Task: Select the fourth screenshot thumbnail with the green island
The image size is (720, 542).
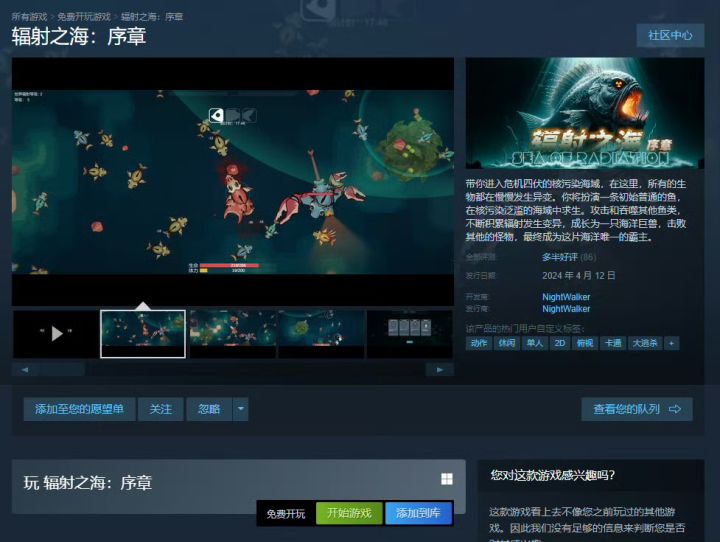Action: [321, 333]
